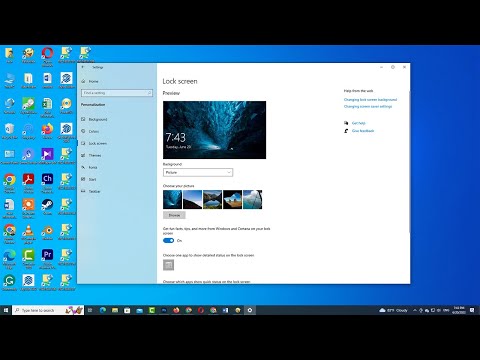The height and width of the screenshot is (360, 480).
Task: Click the taskbar clock and date
Action: click(459, 310)
